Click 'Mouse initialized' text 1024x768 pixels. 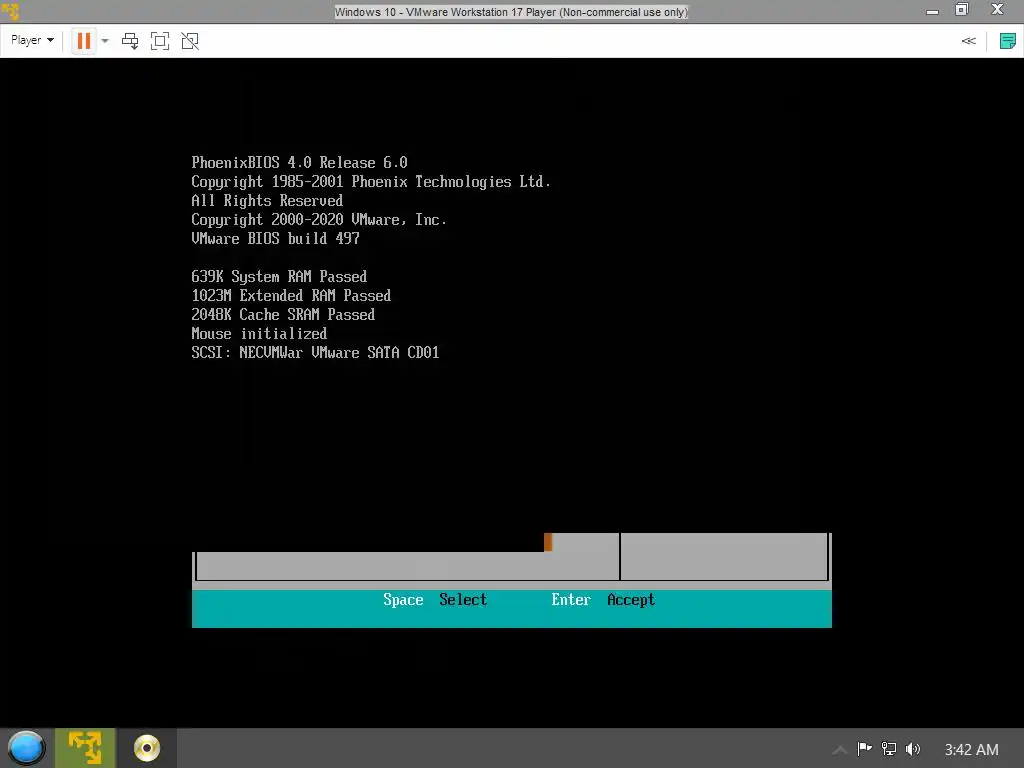pyautogui.click(x=259, y=333)
